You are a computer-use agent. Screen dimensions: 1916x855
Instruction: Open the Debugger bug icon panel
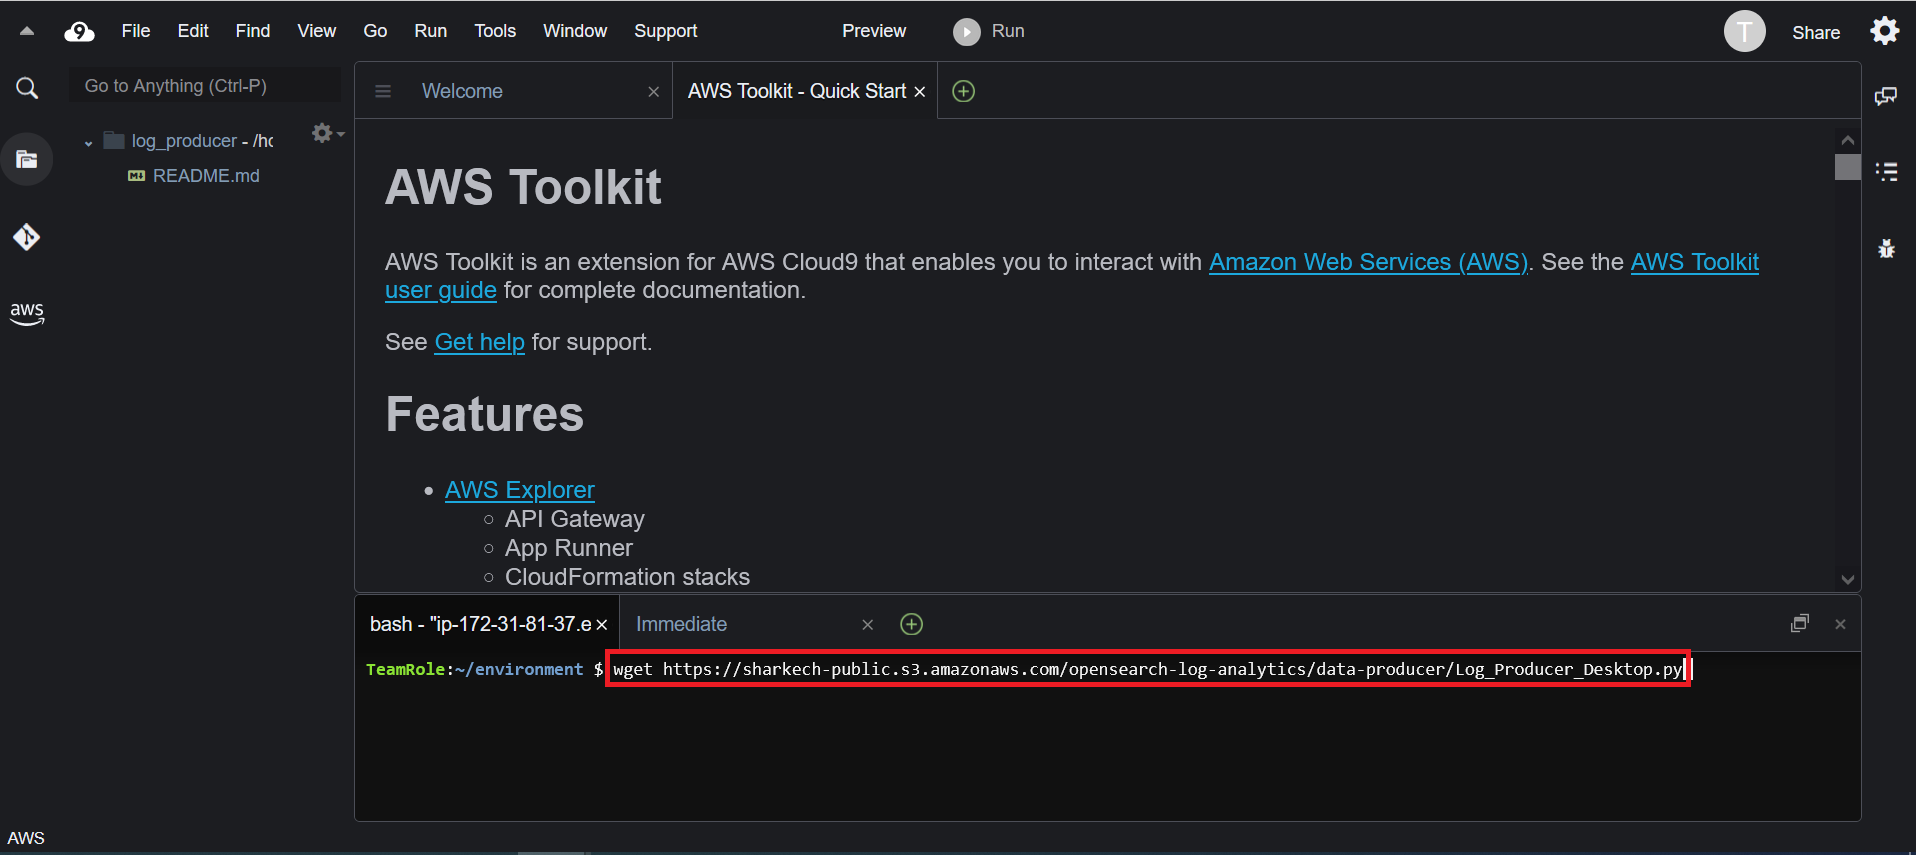click(1886, 248)
